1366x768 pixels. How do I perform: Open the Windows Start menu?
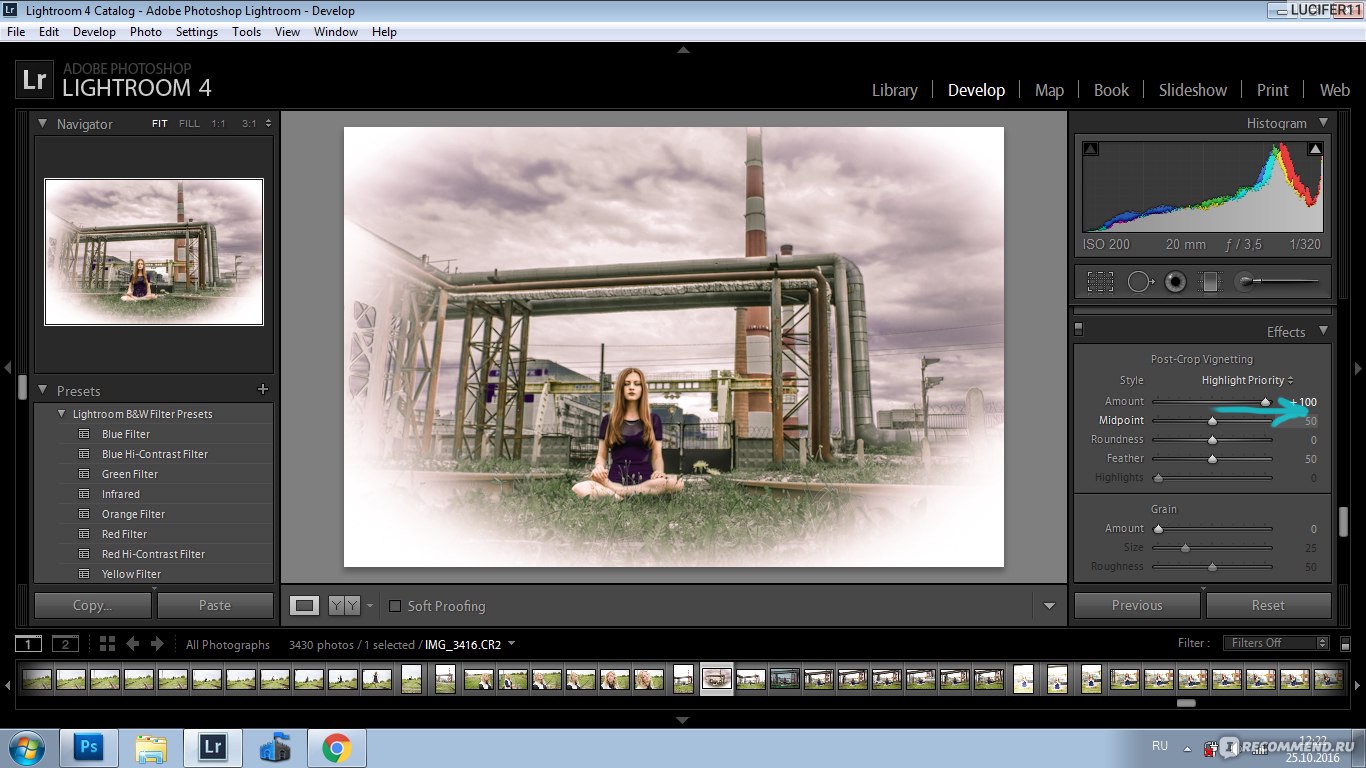click(26, 748)
